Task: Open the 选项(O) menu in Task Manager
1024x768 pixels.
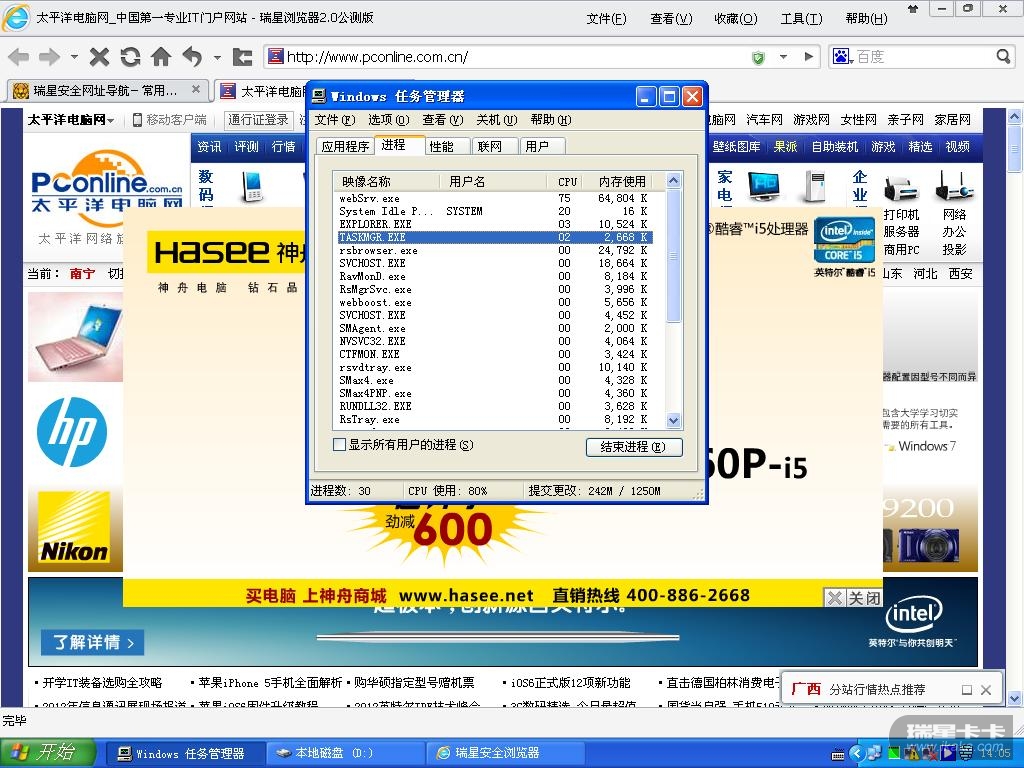Action: [x=389, y=120]
